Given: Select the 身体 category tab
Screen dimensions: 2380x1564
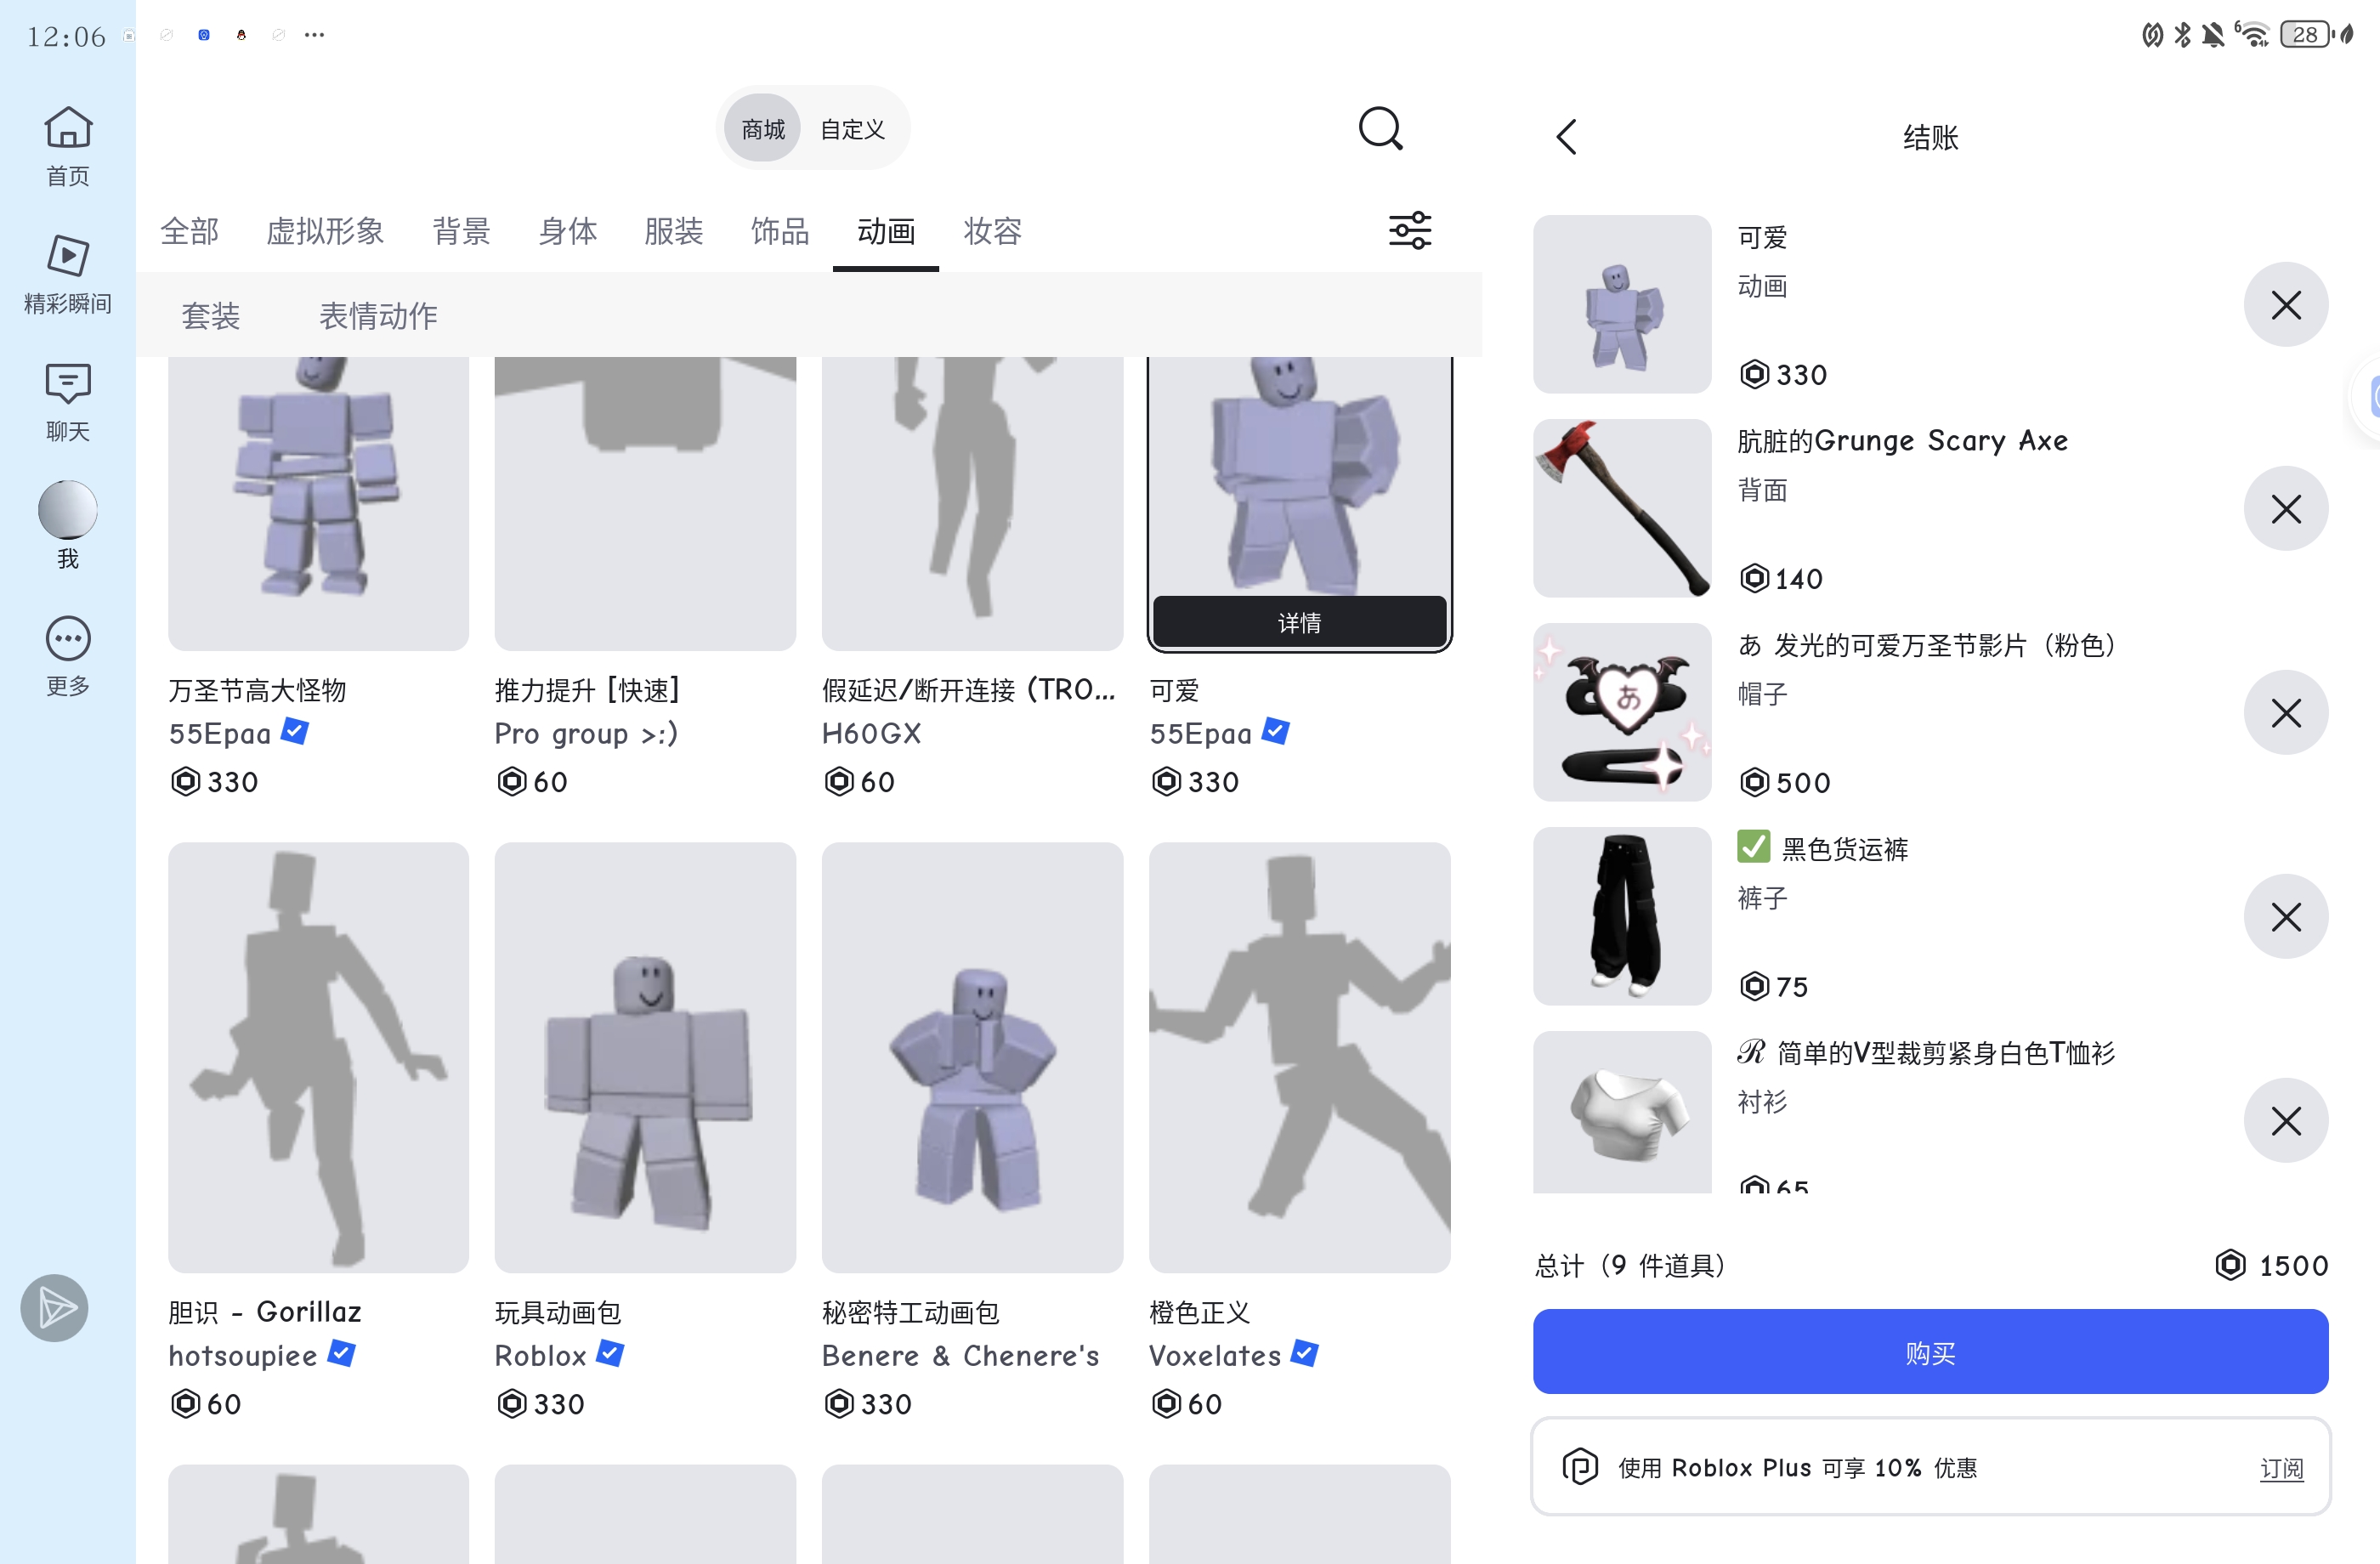Looking at the screenshot, I should (567, 231).
